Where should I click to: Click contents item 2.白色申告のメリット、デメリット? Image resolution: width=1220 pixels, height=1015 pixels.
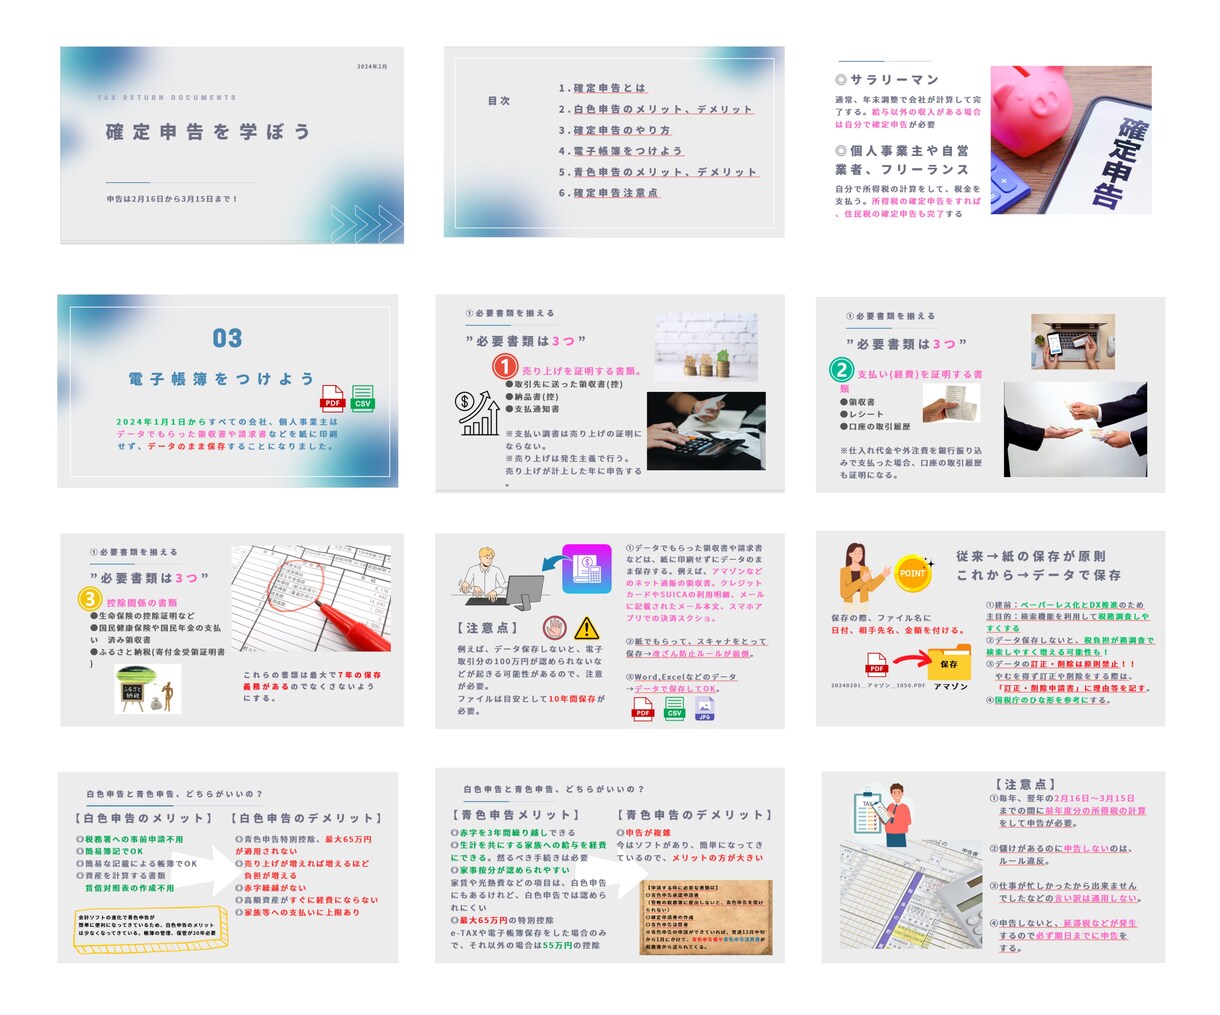click(x=655, y=109)
